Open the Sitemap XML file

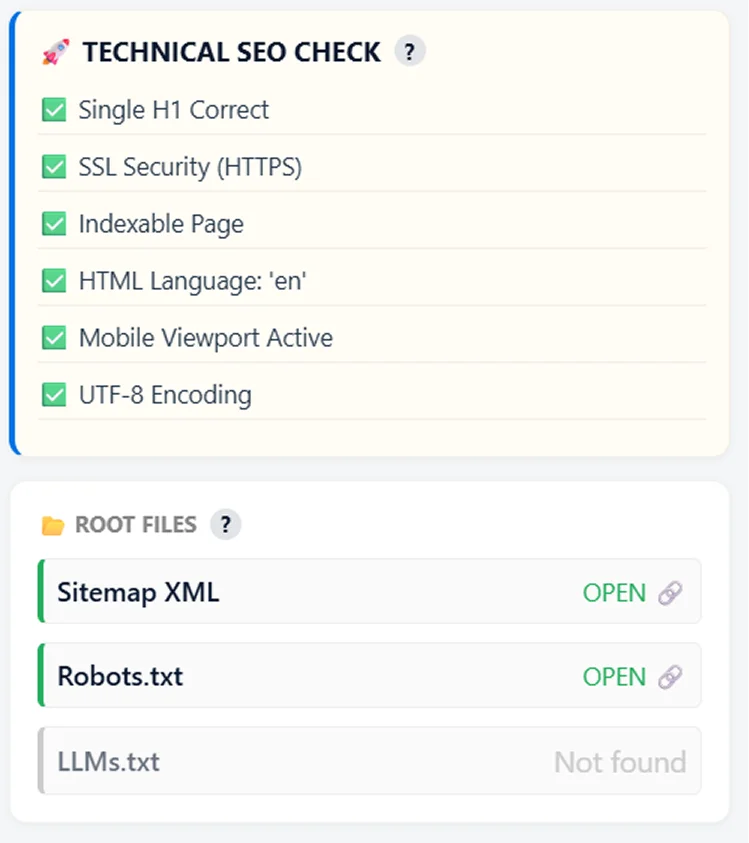[614, 592]
